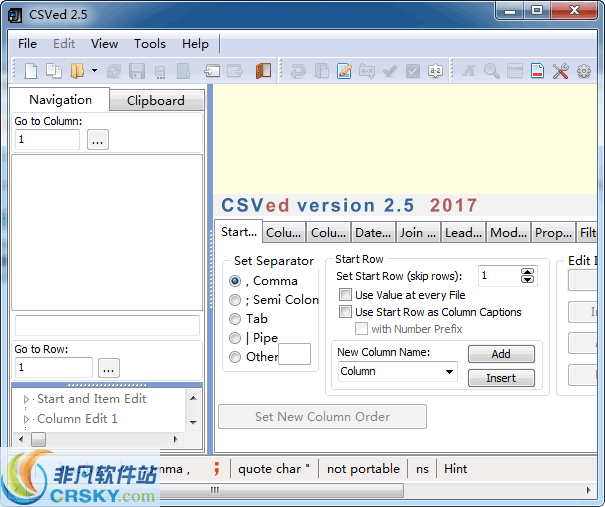Open the Edit menu
Image resolution: width=605 pixels, height=507 pixels.
pyautogui.click(x=64, y=44)
